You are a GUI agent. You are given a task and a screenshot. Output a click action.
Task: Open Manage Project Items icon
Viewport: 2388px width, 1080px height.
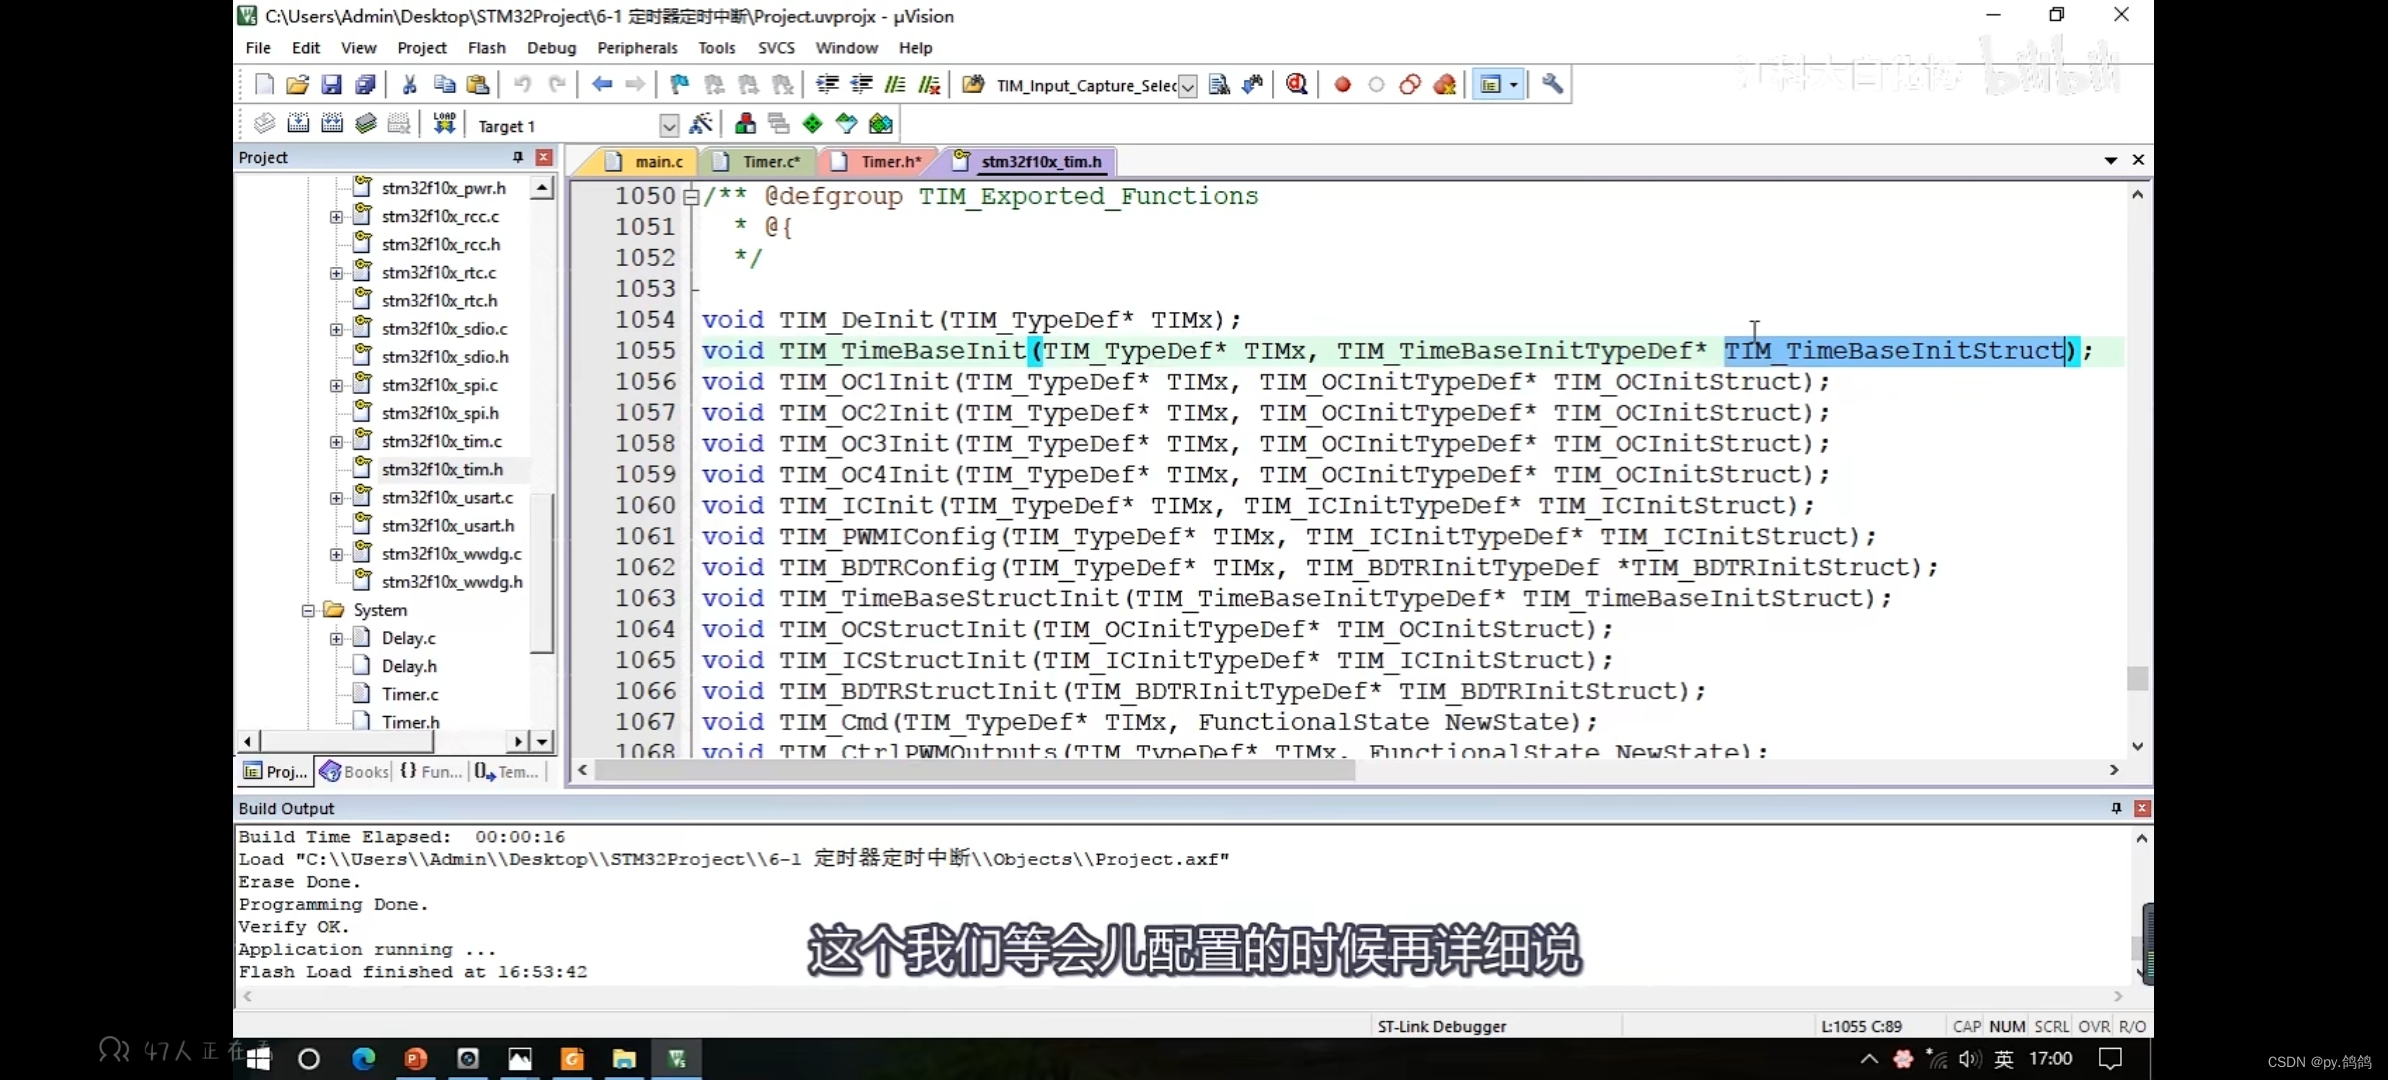click(x=745, y=124)
